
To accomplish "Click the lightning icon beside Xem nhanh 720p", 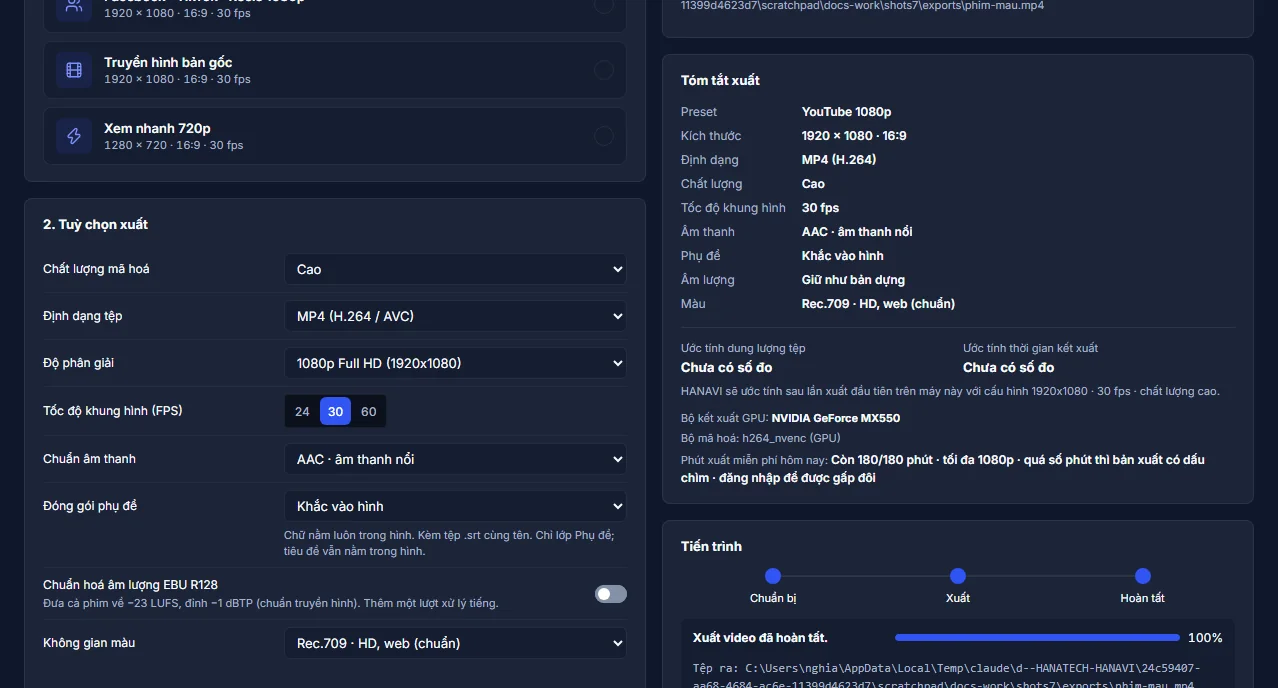I will (74, 136).
